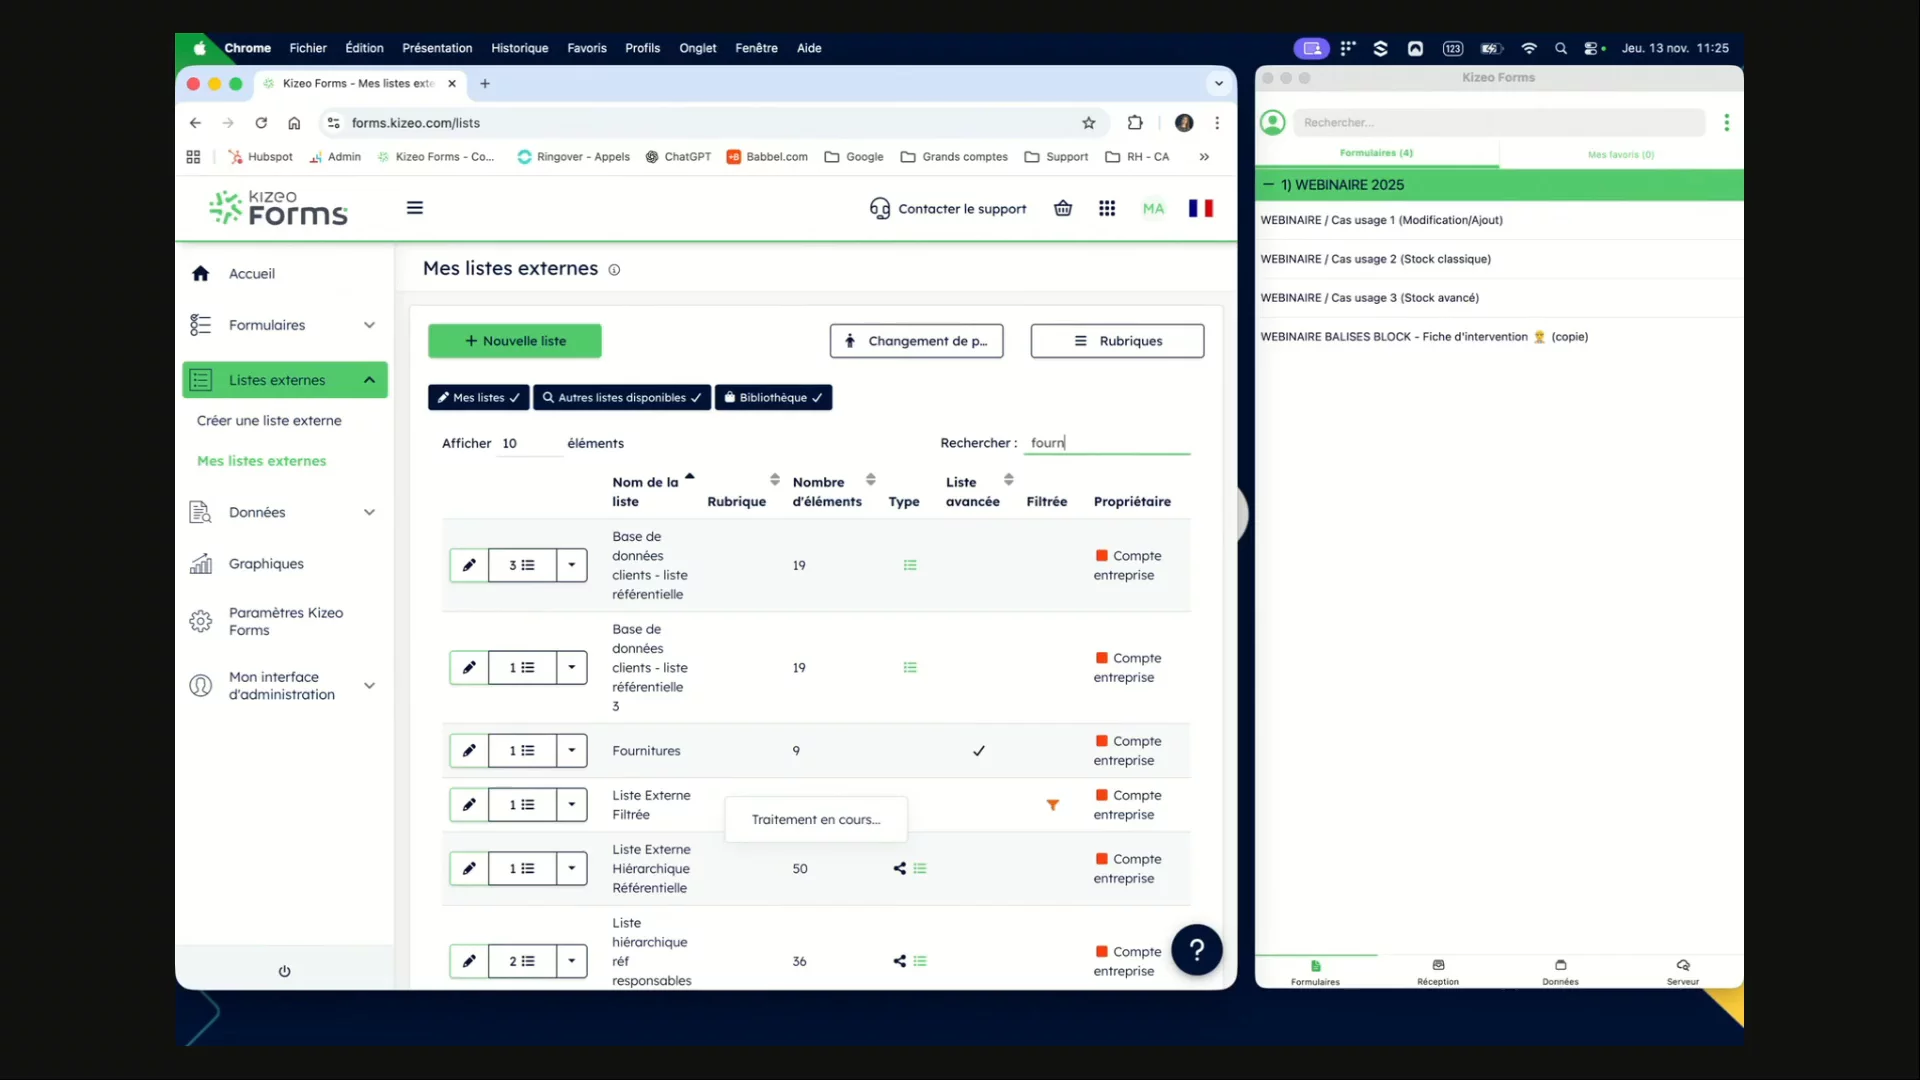This screenshot has height=1080, width=1920.
Task: Click the Rubriques button
Action: 1117,341
